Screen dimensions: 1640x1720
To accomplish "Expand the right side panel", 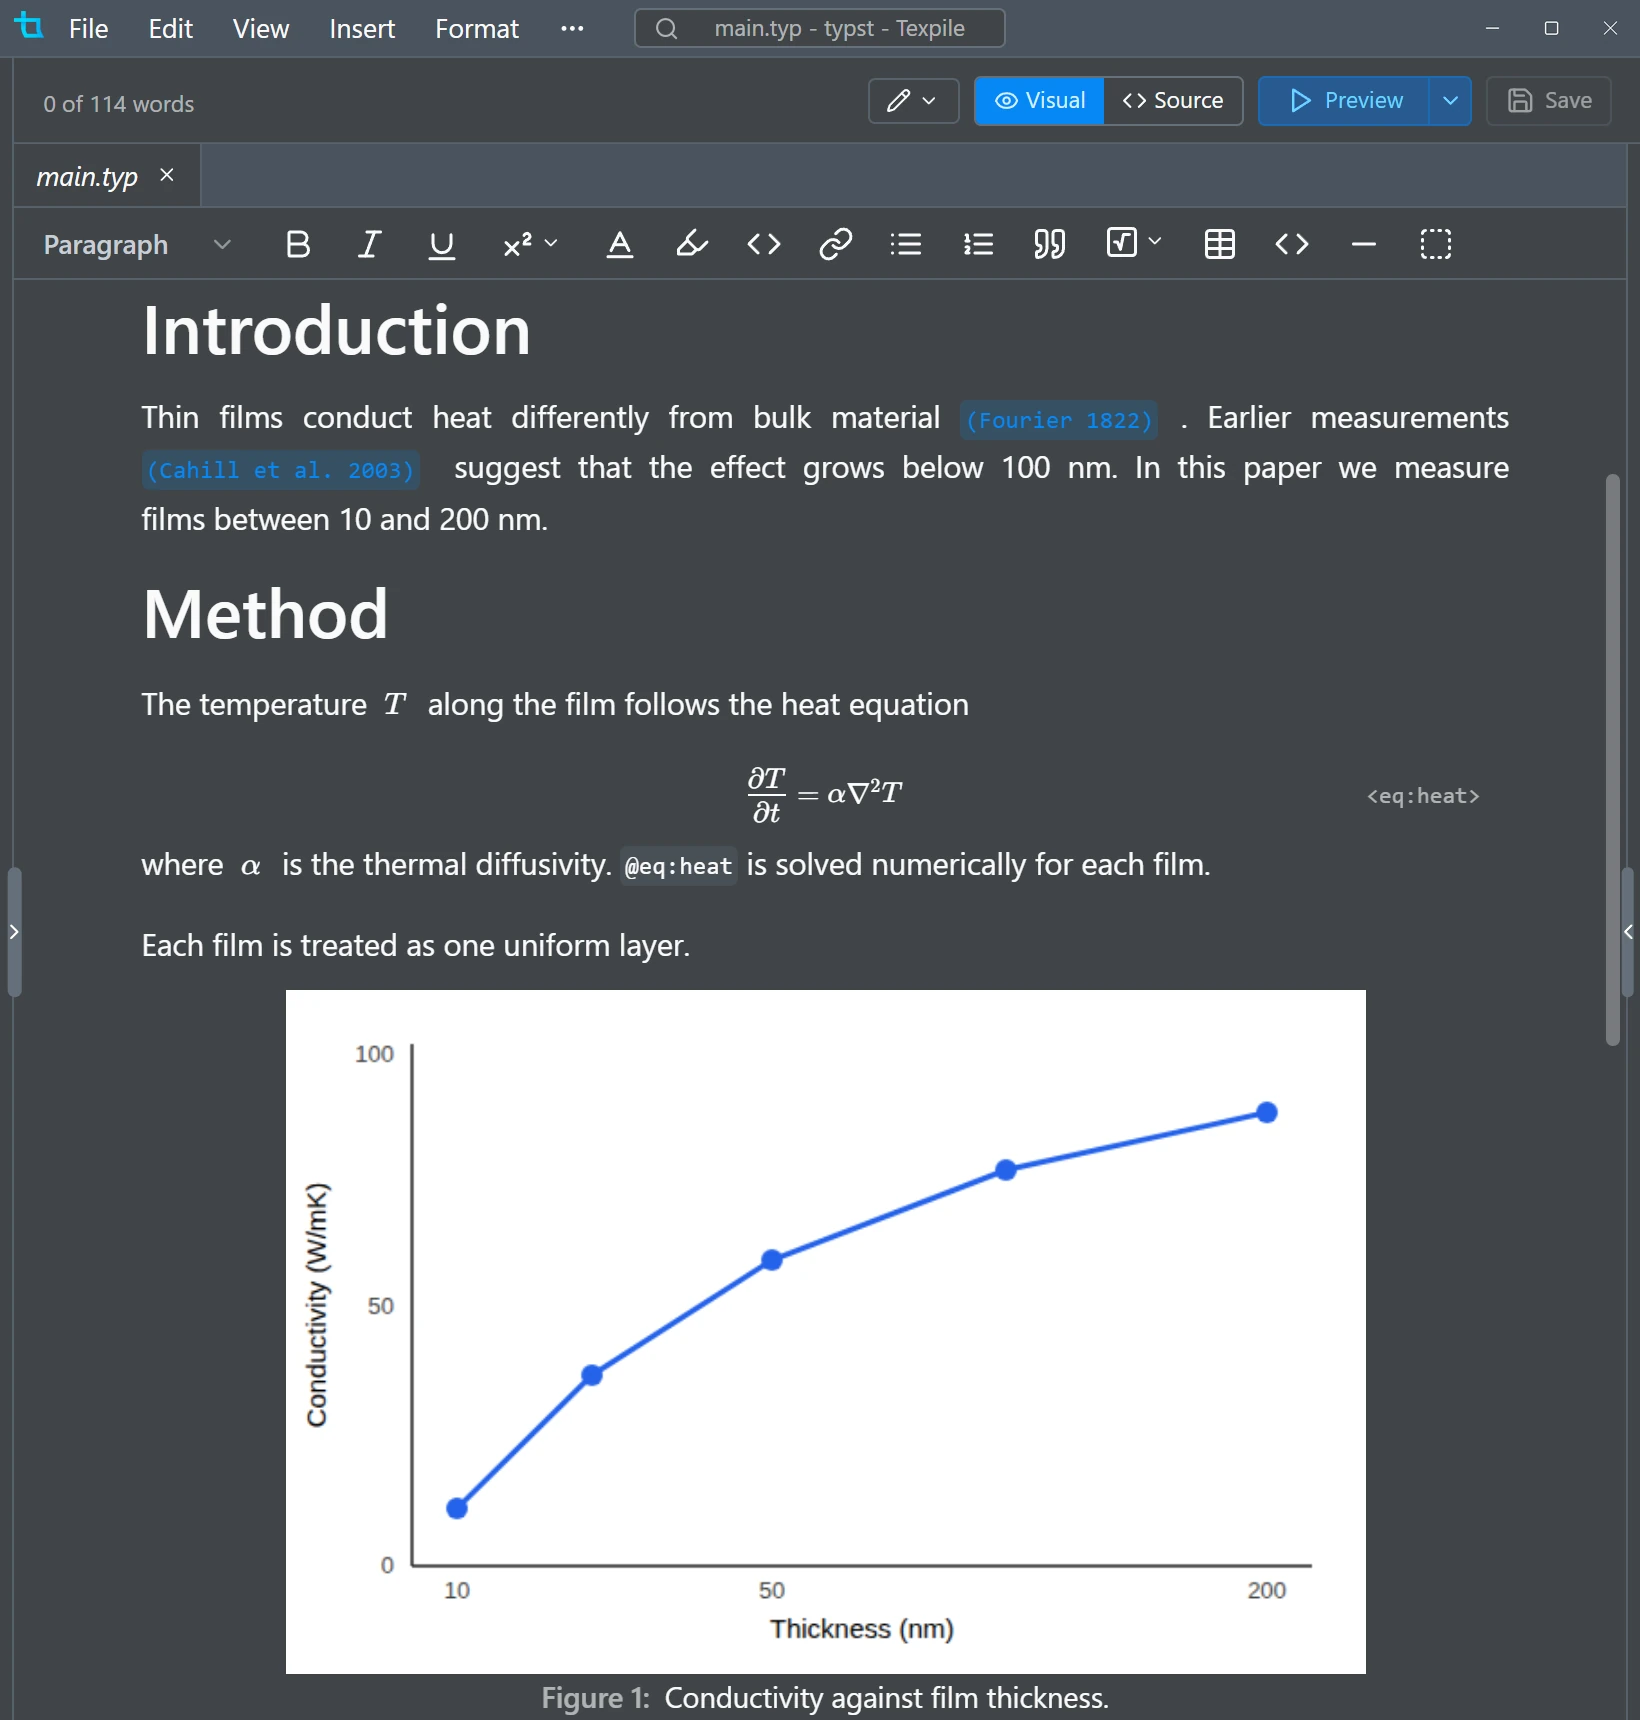I will click(1628, 932).
